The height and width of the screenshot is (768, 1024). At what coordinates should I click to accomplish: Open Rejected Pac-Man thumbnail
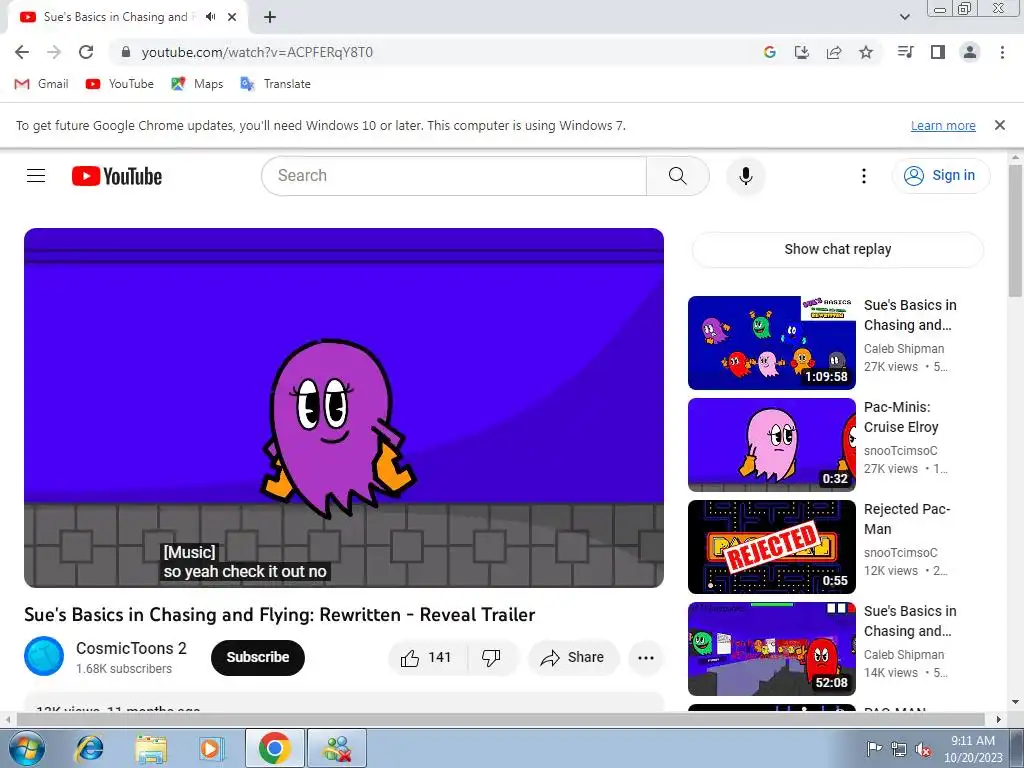coord(772,547)
